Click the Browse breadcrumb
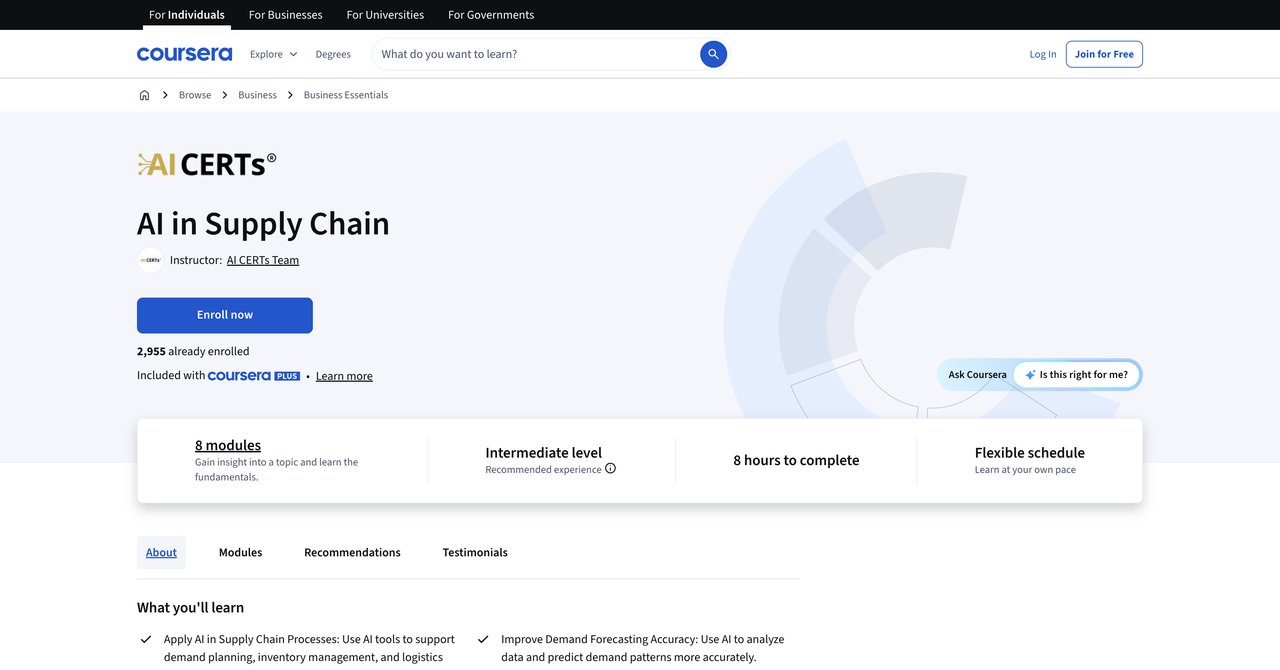This screenshot has width=1280, height=670. pos(195,95)
